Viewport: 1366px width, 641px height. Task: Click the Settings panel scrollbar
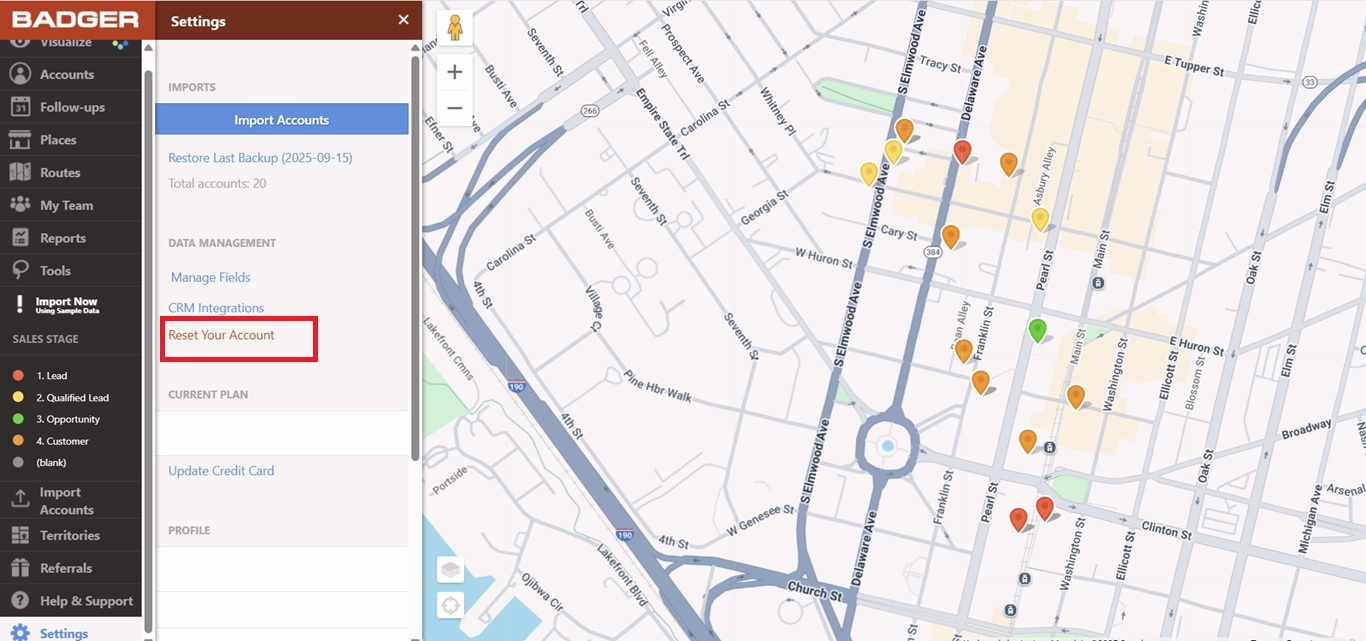tap(415, 250)
